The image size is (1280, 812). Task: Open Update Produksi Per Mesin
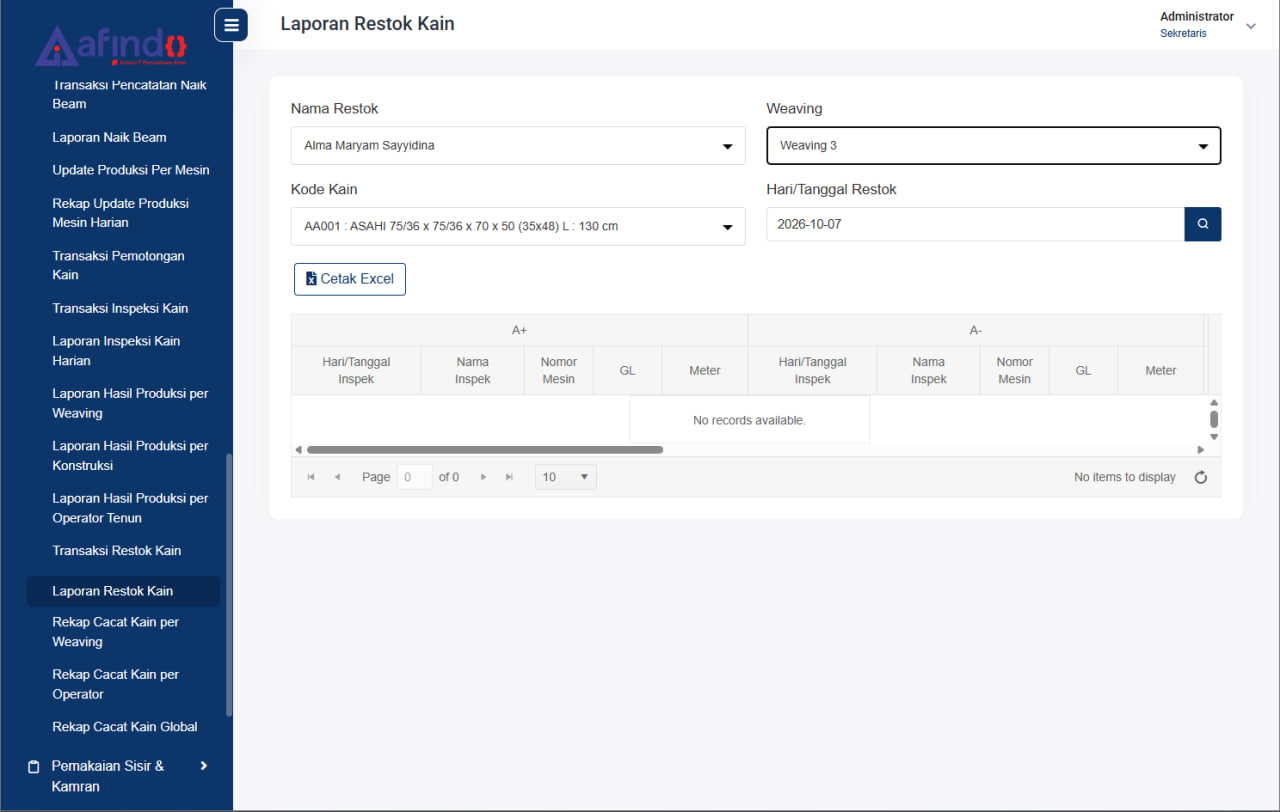131,170
